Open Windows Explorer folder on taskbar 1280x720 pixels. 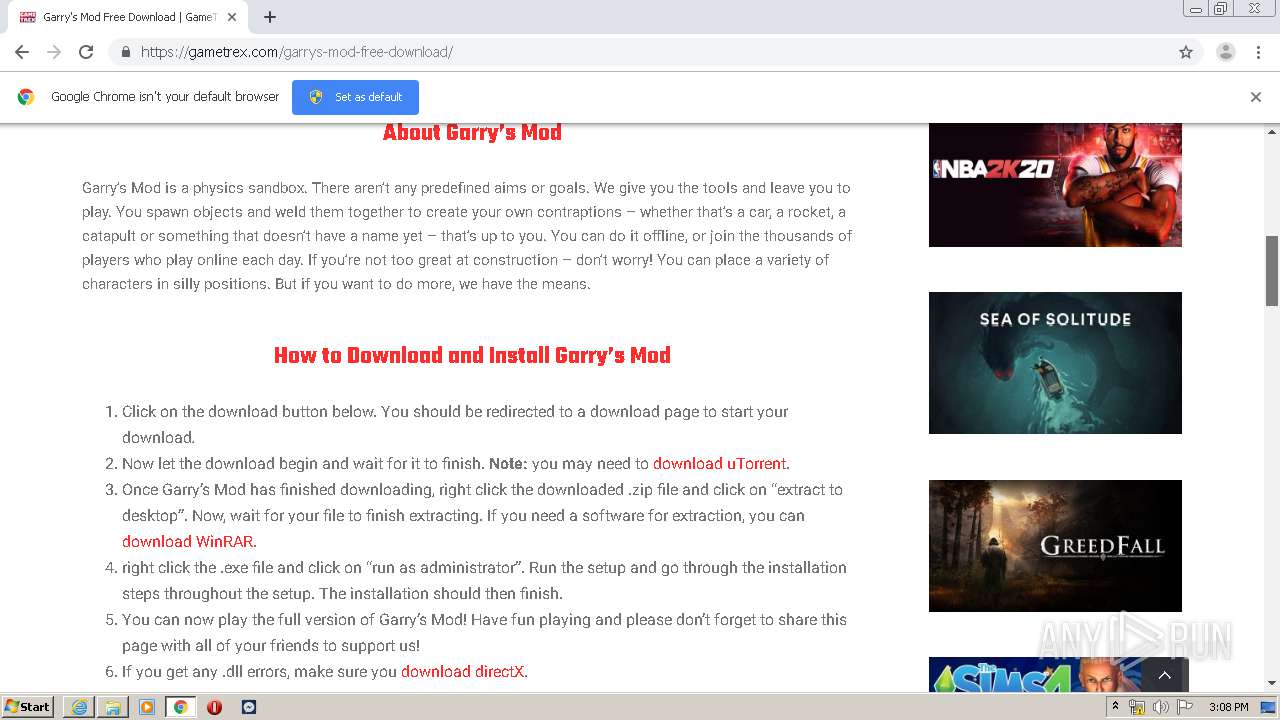pyautogui.click(x=113, y=707)
